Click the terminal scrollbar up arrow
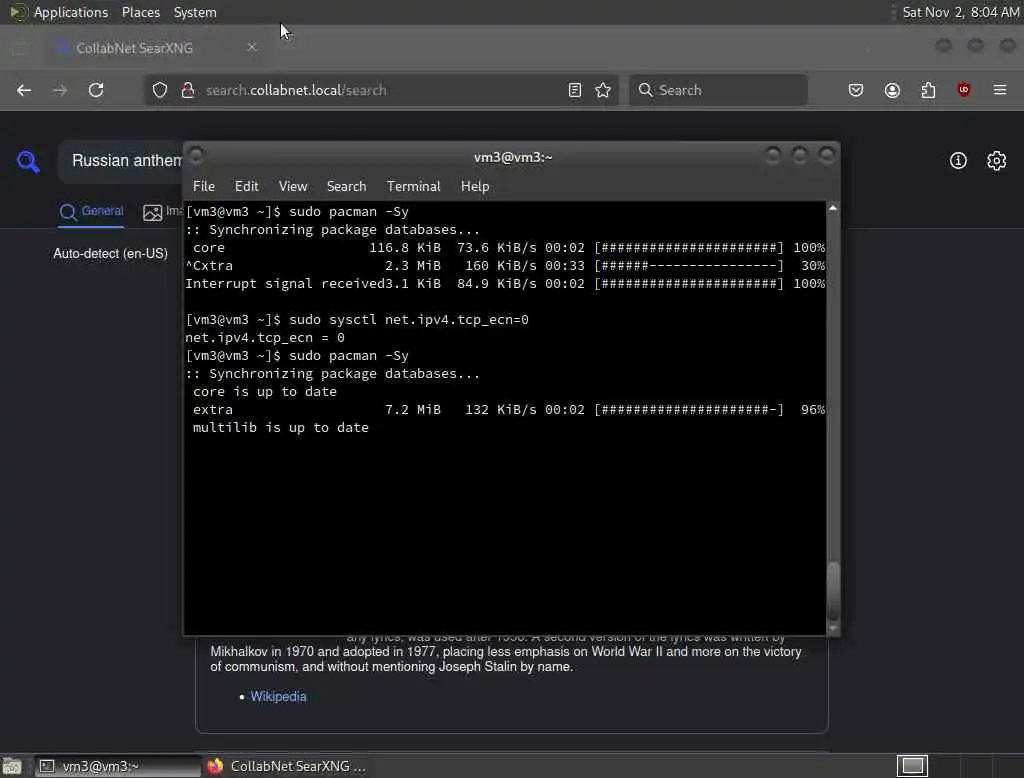 [833, 208]
